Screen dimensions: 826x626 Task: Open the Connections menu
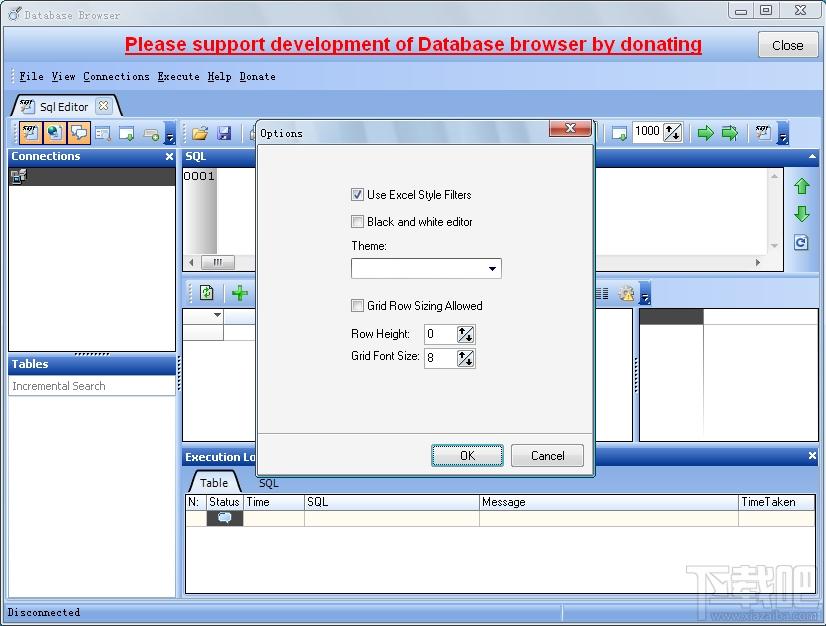tap(116, 76)
